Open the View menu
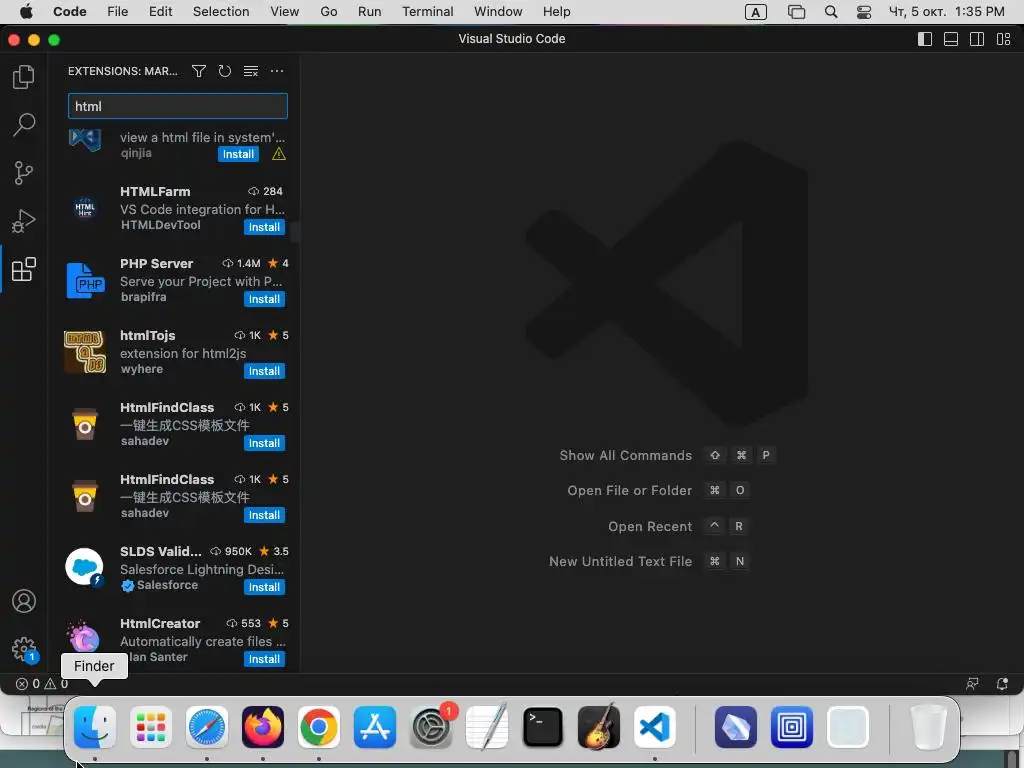The width and height of the screenshot is (1024, 768). click(285, 12)
